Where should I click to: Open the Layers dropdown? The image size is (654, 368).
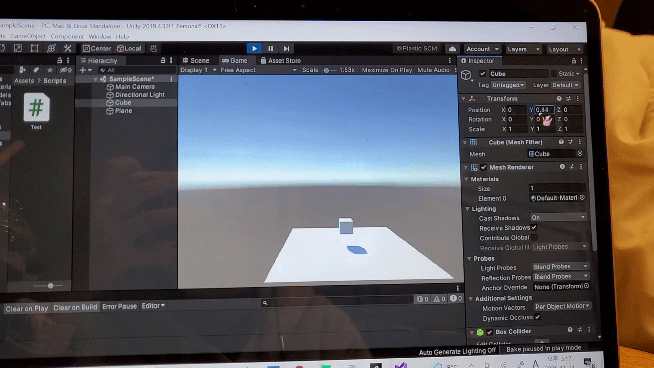tap(523, 49)
